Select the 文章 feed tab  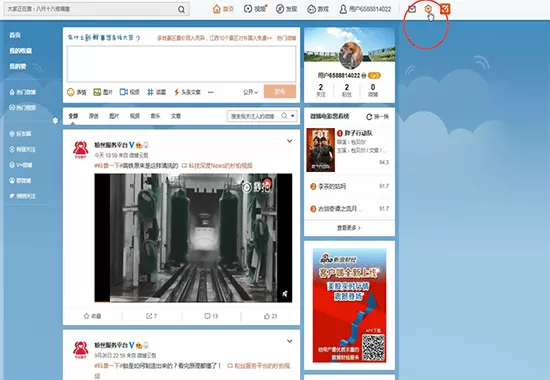(176, 116)
